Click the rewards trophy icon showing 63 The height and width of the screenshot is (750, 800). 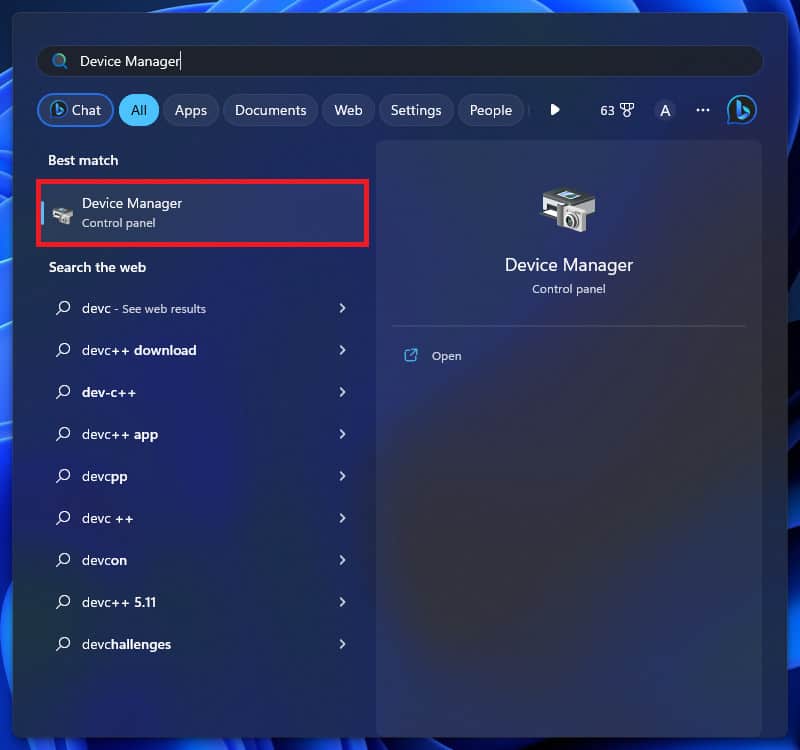coord(627,110)
